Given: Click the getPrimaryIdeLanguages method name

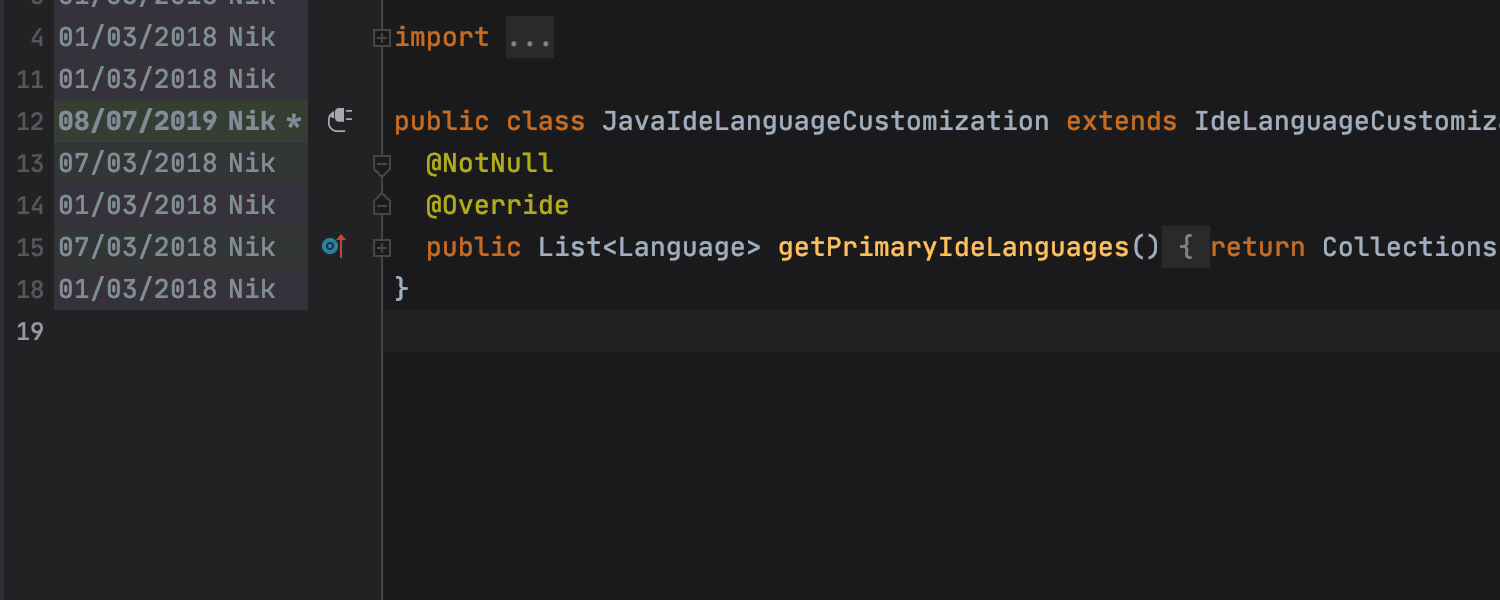Looking at the screenshot, I should coord(953,247).
